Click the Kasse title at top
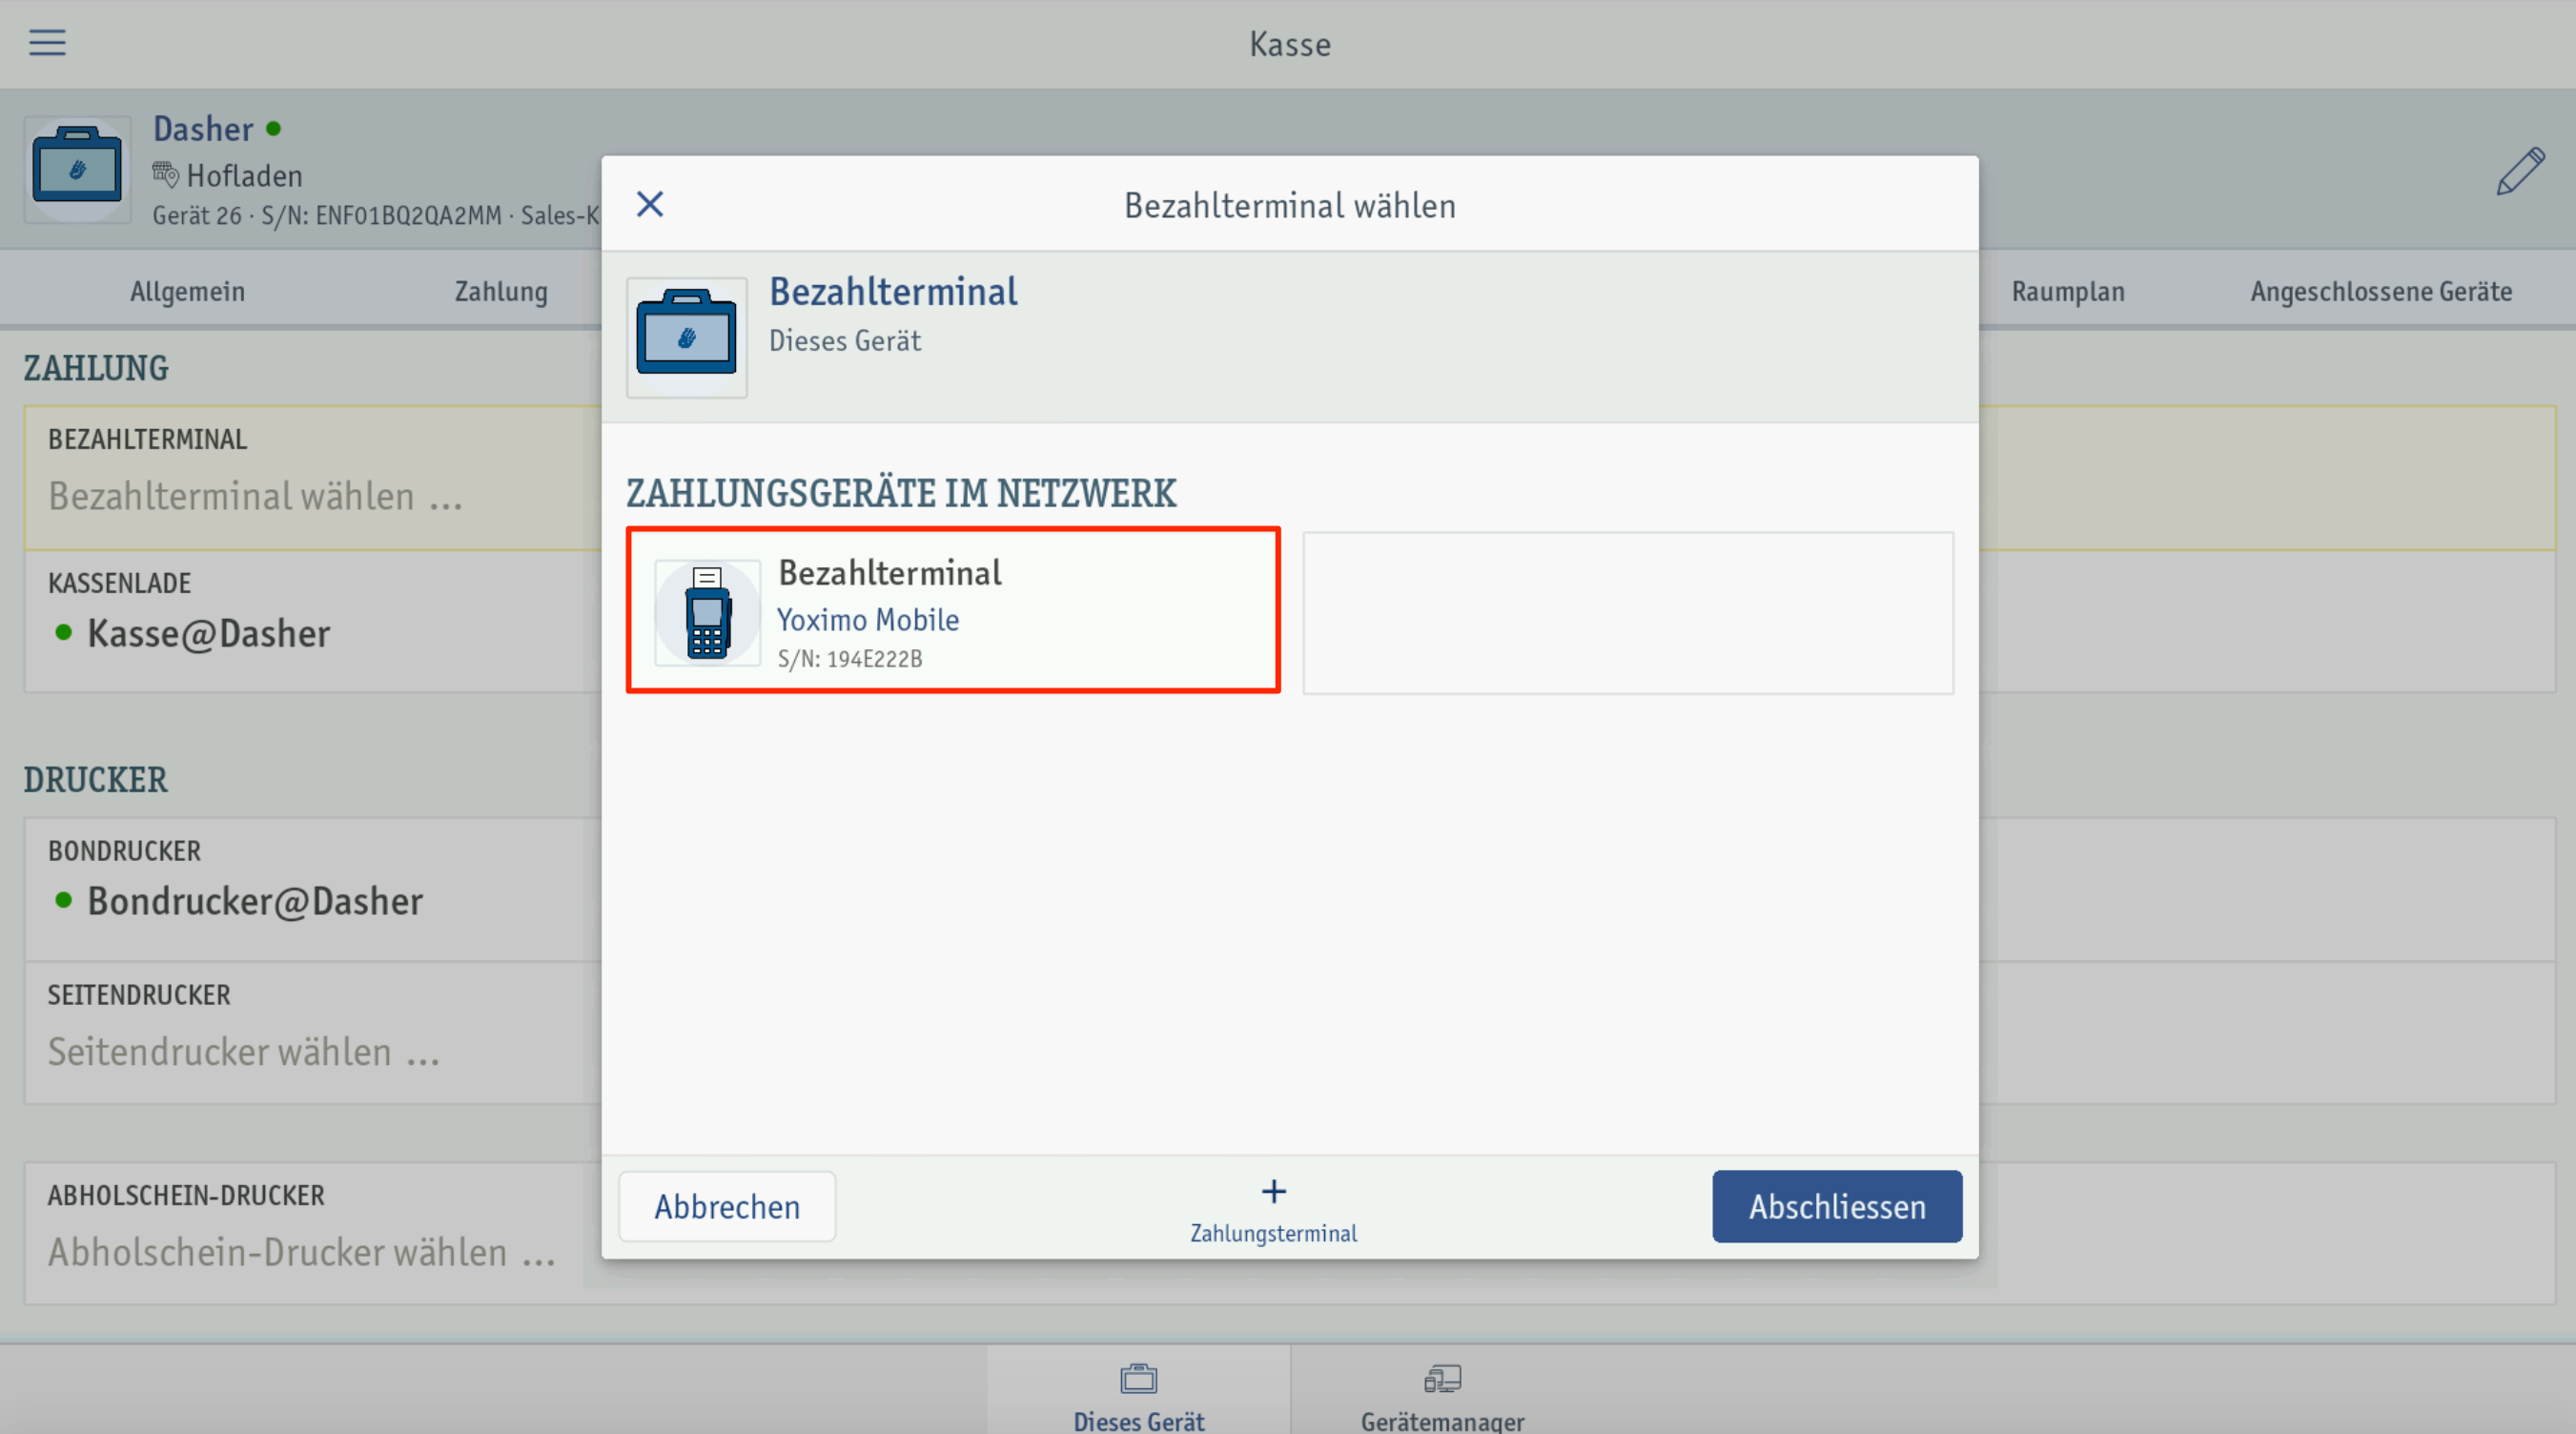The width and height of the screenshot is (2576, 1434). [x=1290, y=44]
